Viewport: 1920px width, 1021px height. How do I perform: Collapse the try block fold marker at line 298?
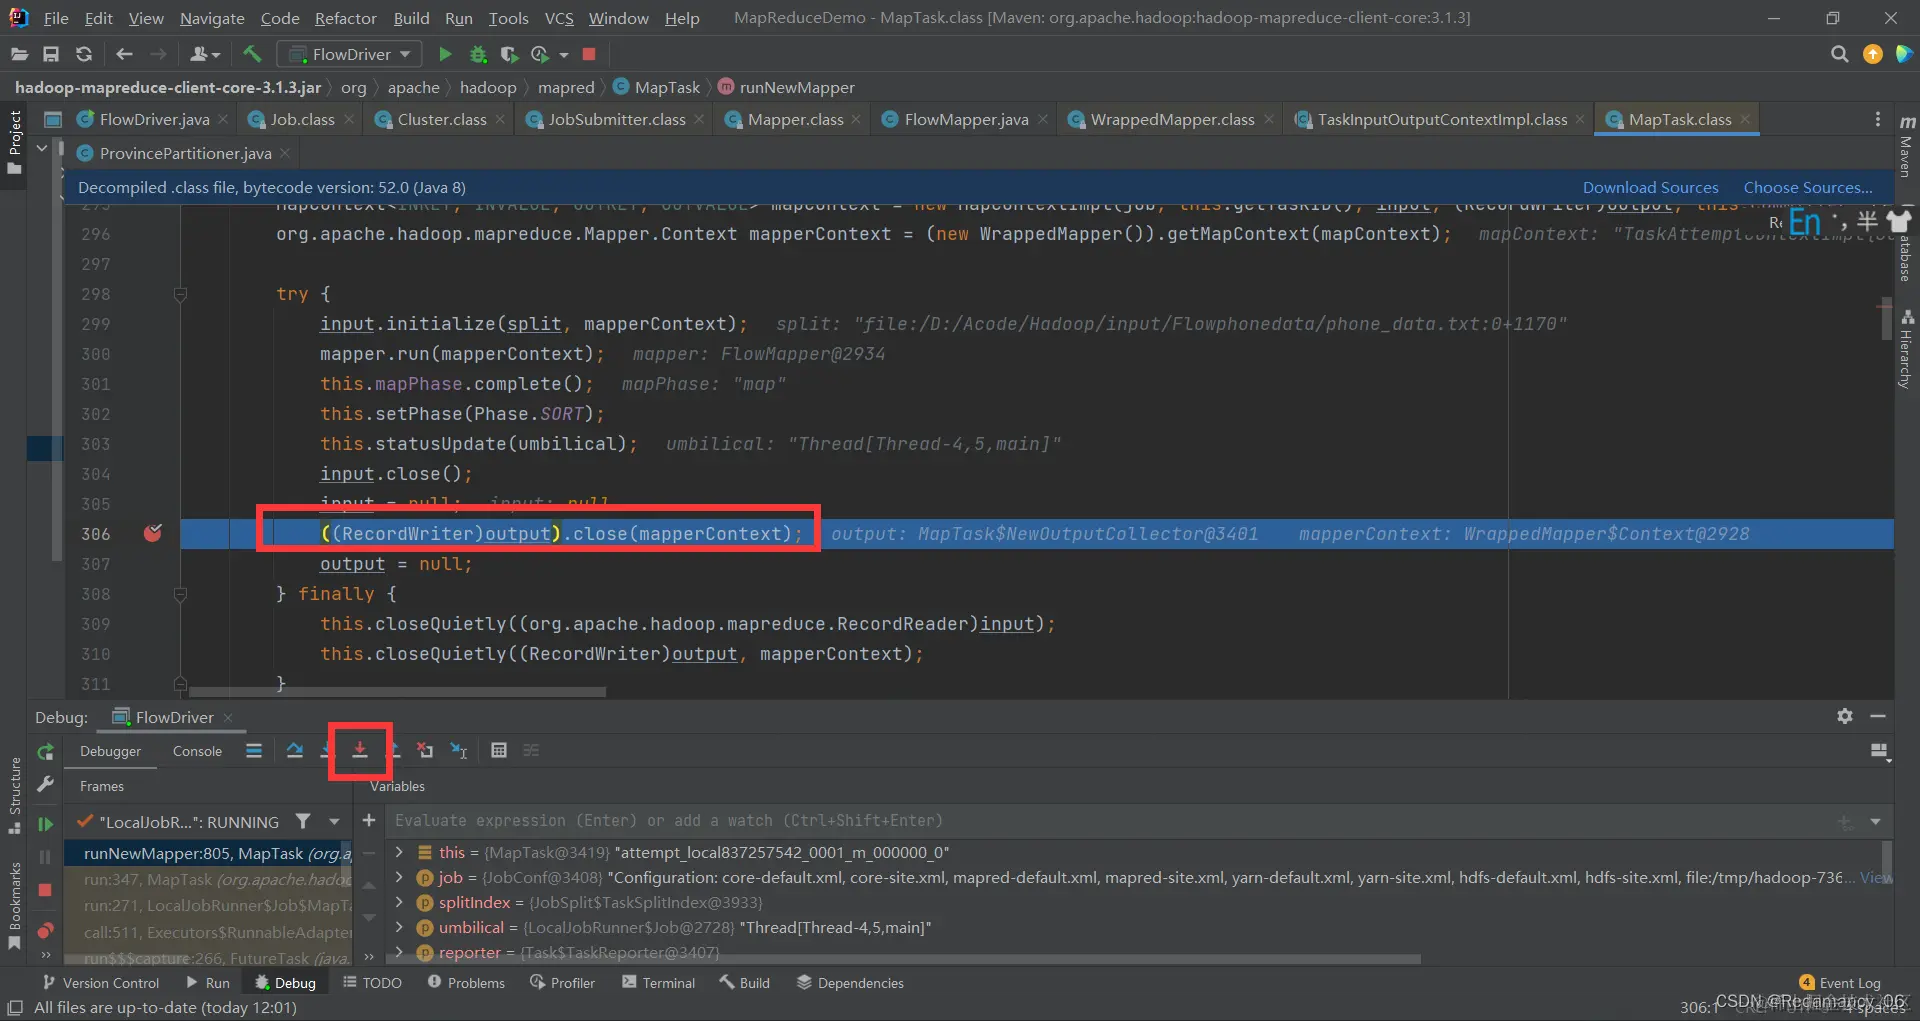coord(180,294)
